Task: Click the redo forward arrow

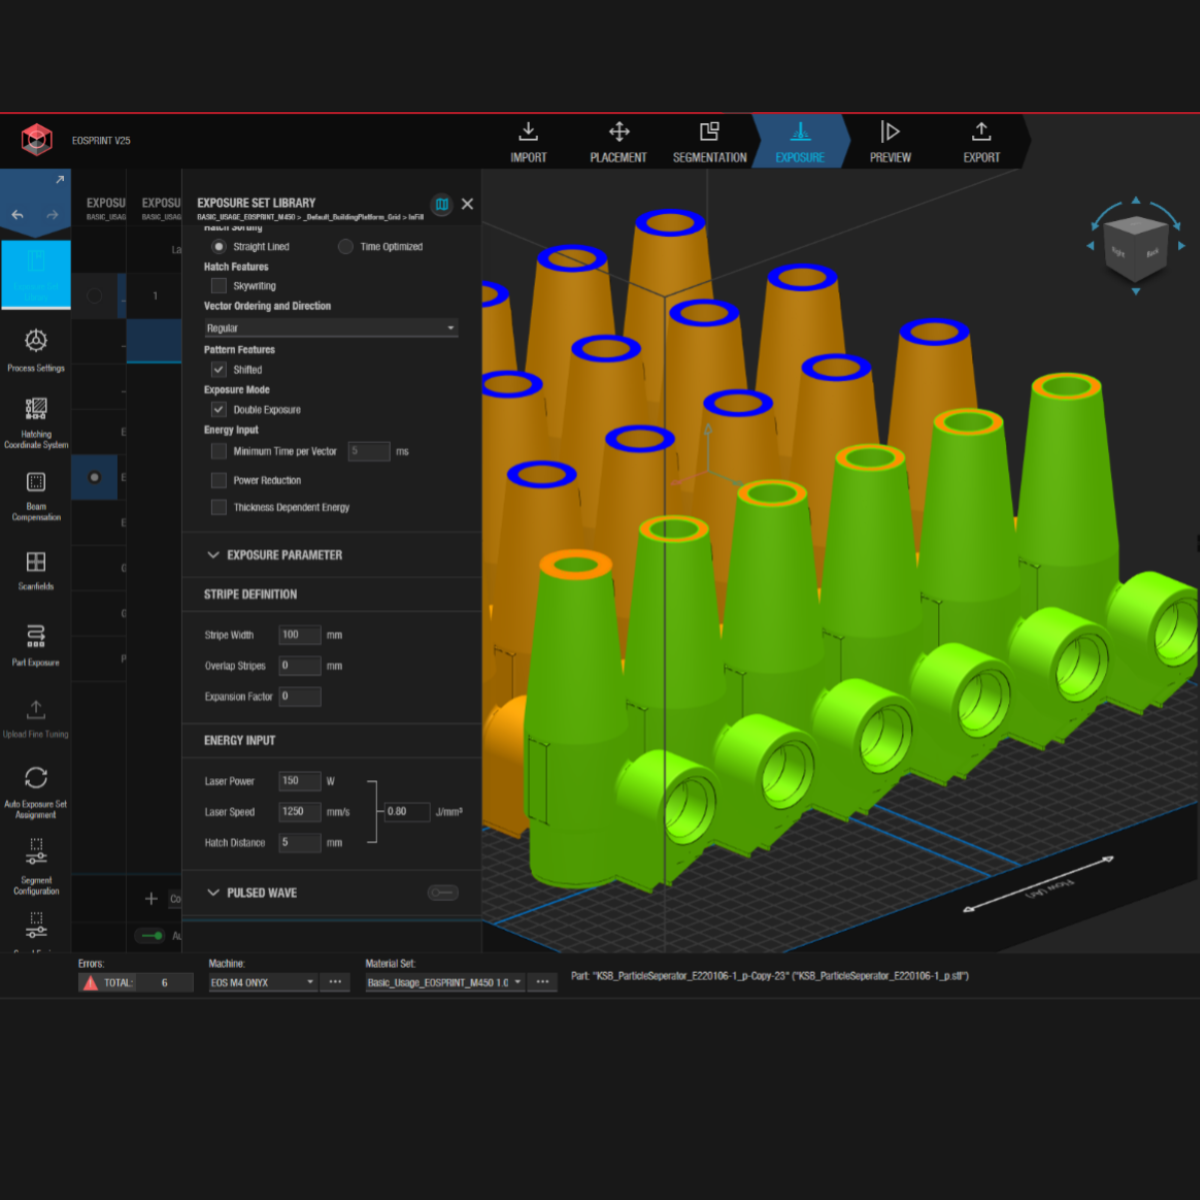Action: click(52, 214)
